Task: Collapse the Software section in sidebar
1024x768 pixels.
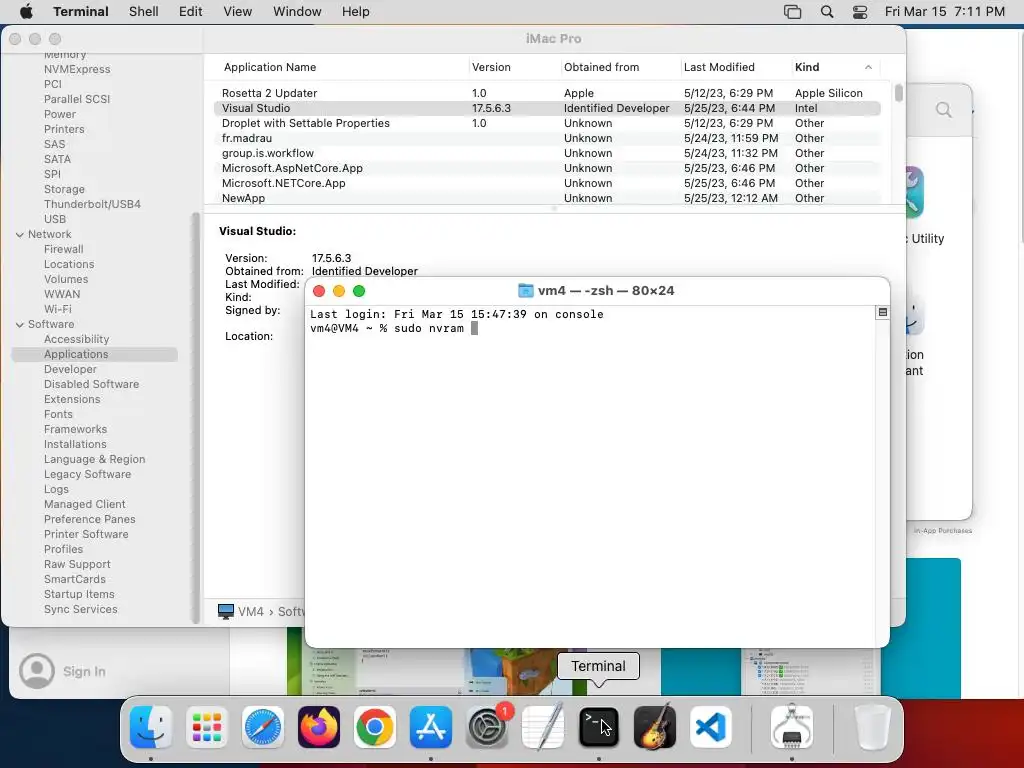Action: pyautogui.click(x=20, y=325)
